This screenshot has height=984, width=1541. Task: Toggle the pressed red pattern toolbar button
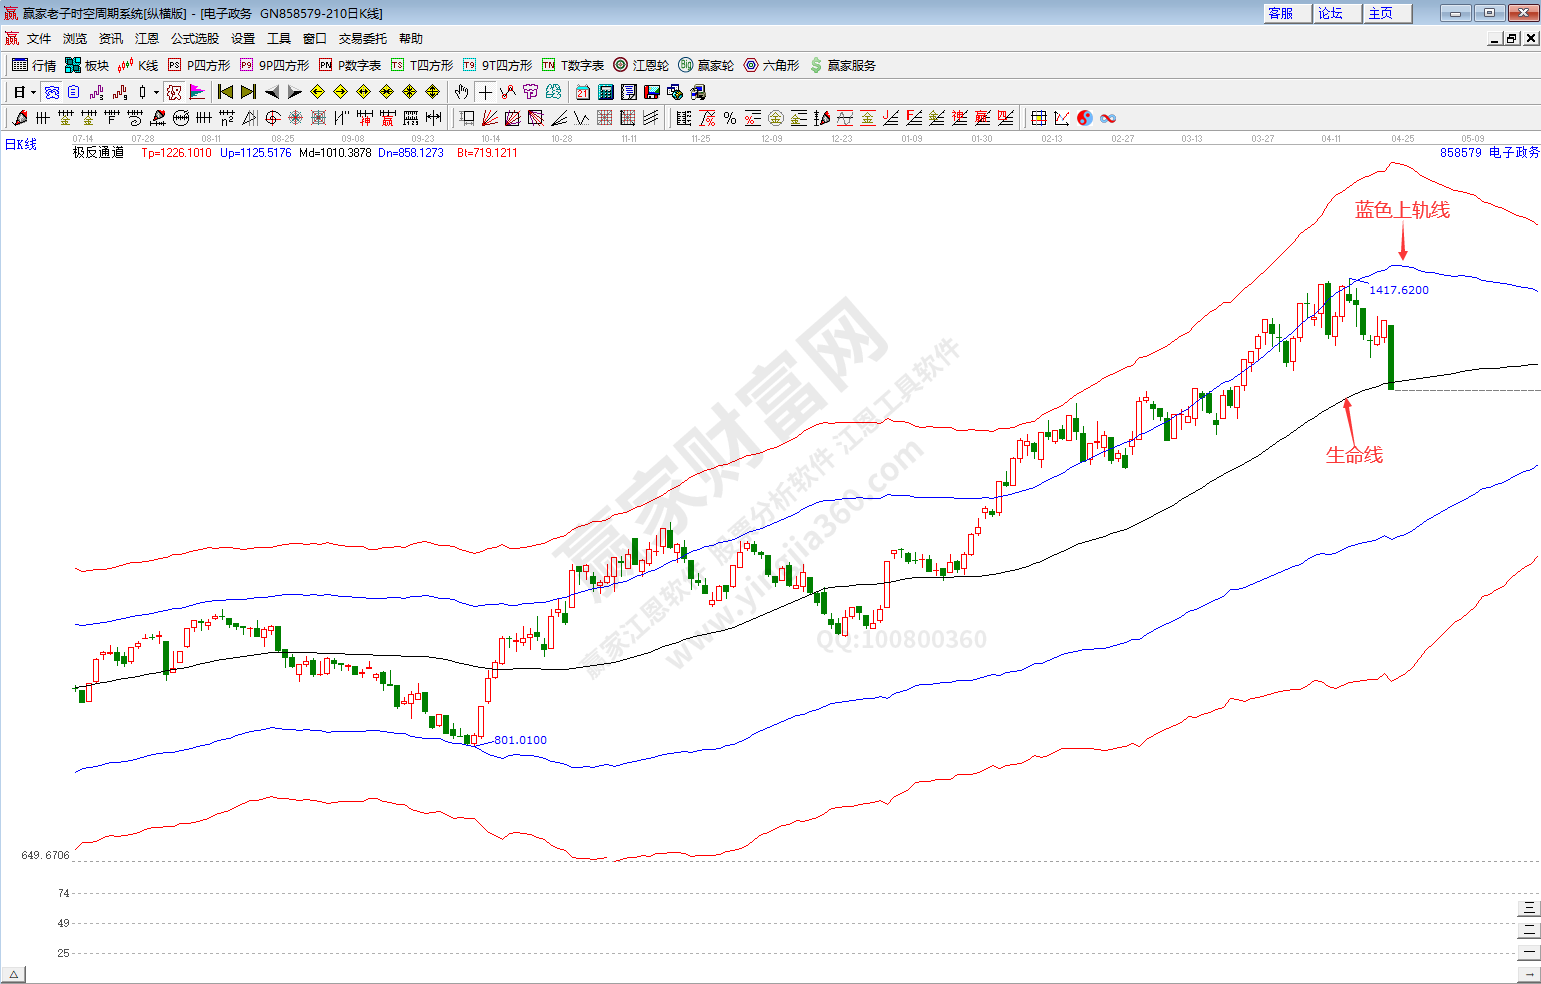click(174, 92)
